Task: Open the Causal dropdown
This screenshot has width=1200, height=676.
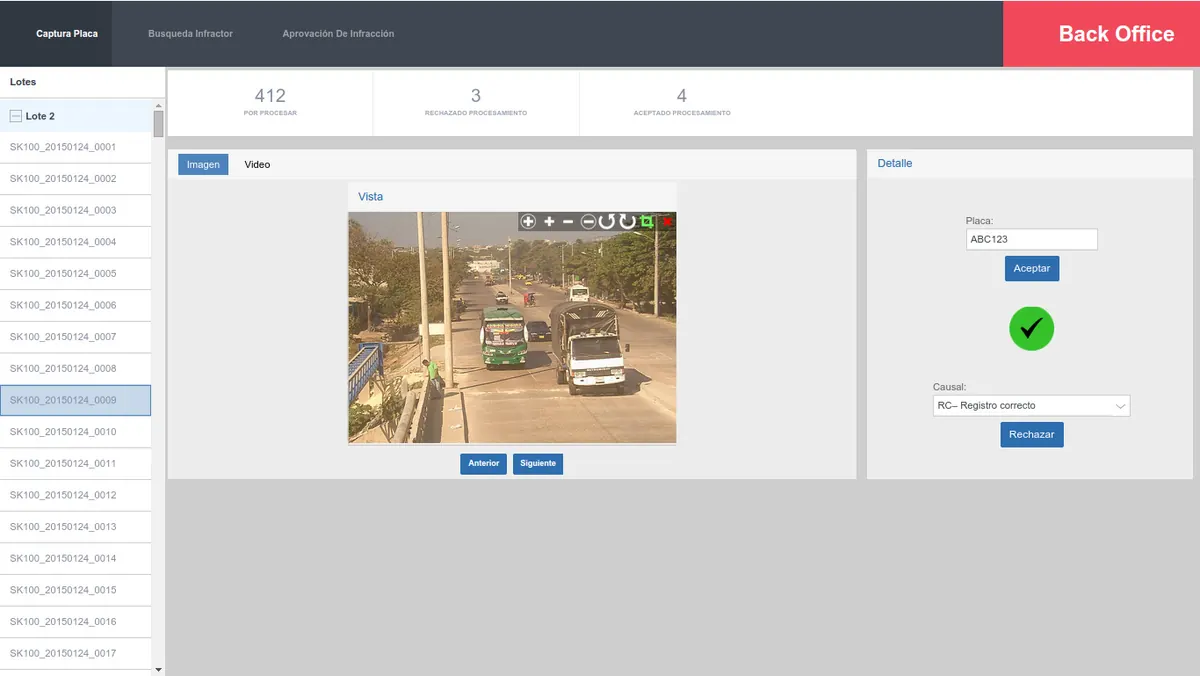Action: pos(1032,406)
